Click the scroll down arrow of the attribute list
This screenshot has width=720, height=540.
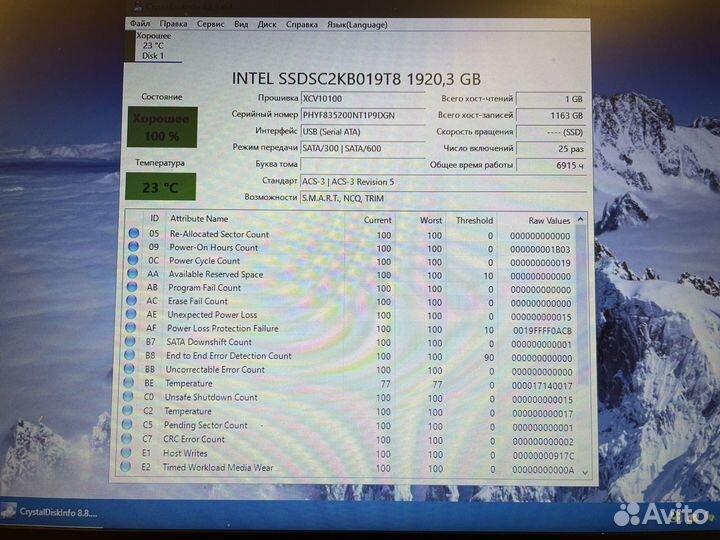585,472
